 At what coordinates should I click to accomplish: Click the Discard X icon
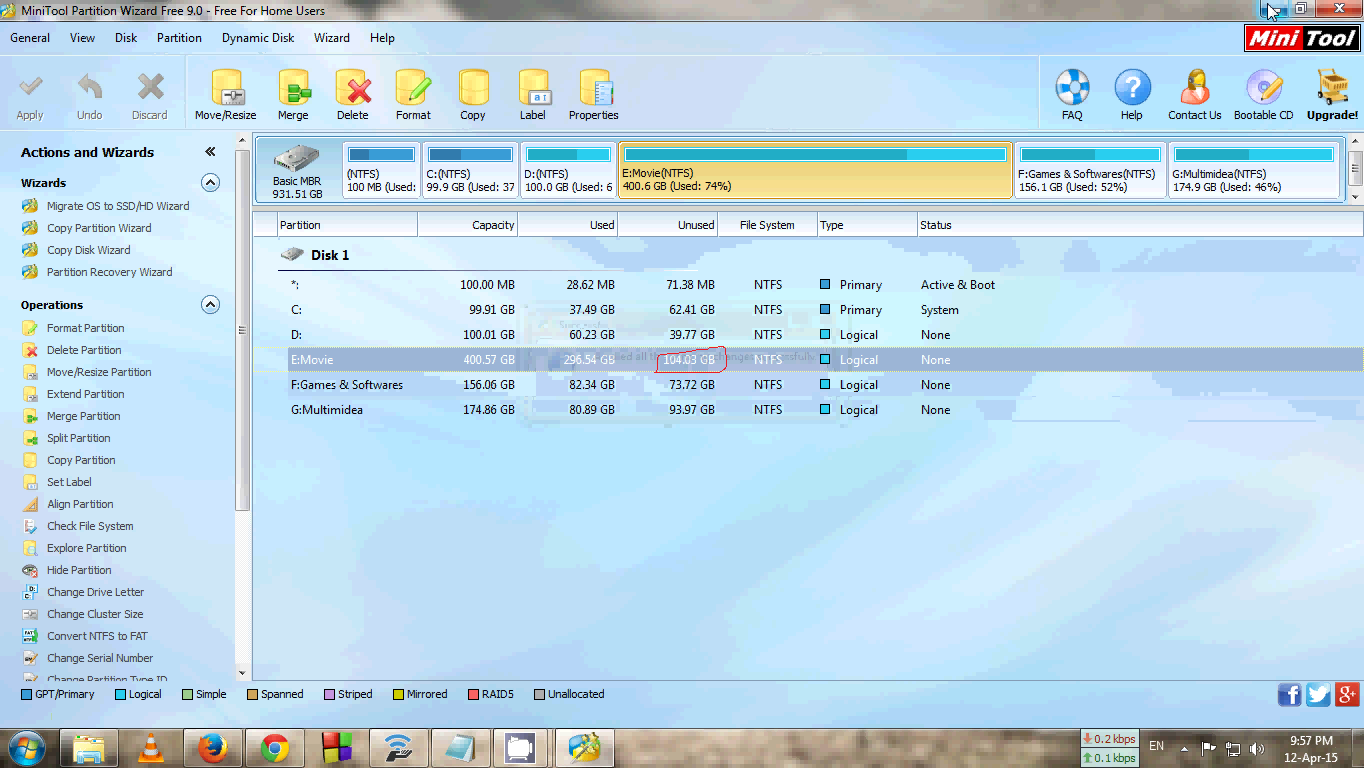(150, 87)
